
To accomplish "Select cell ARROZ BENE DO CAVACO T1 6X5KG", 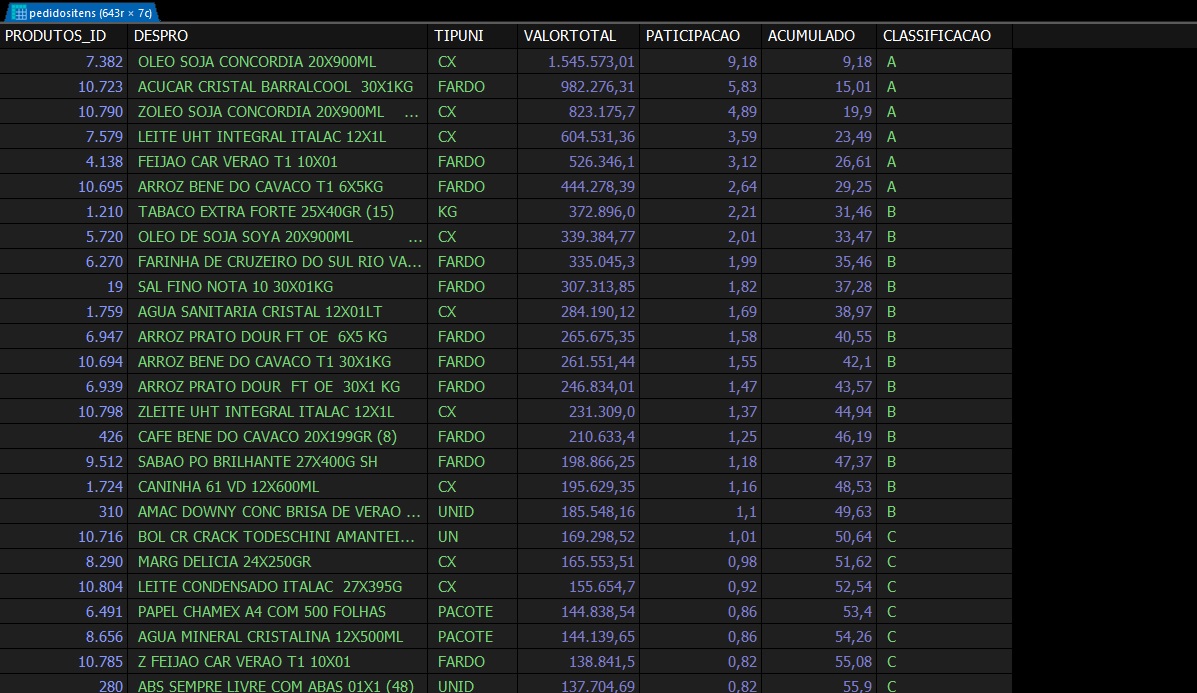I will pos(278,187).
